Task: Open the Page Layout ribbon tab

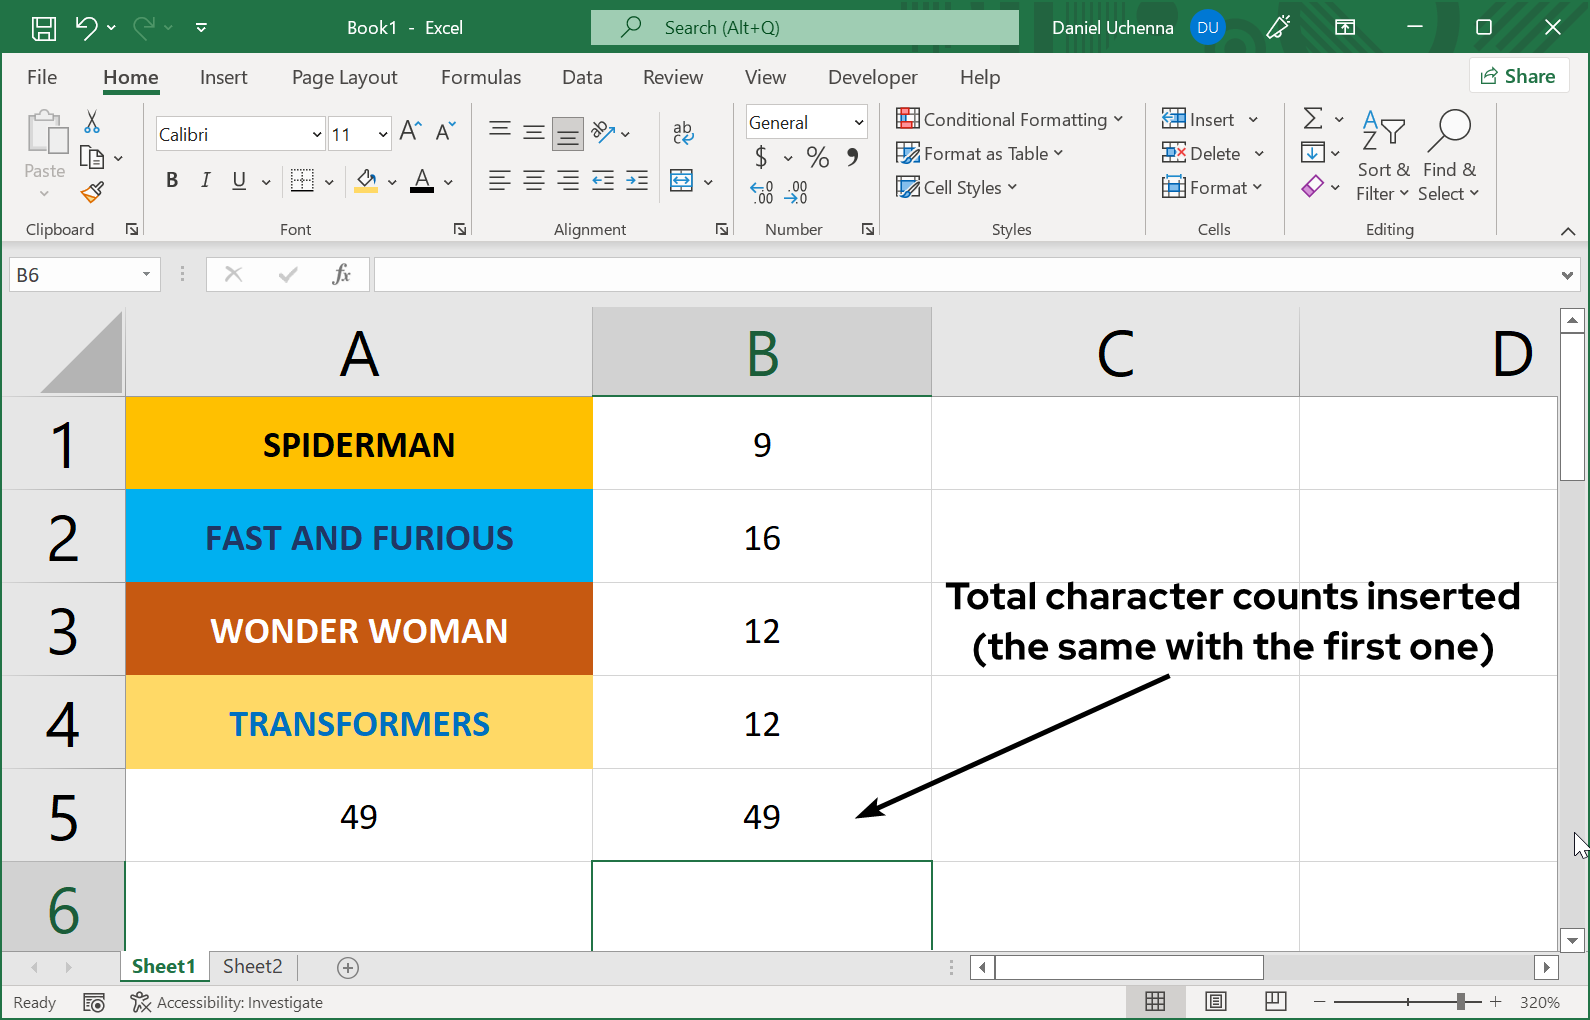Action: pos(344,77)
